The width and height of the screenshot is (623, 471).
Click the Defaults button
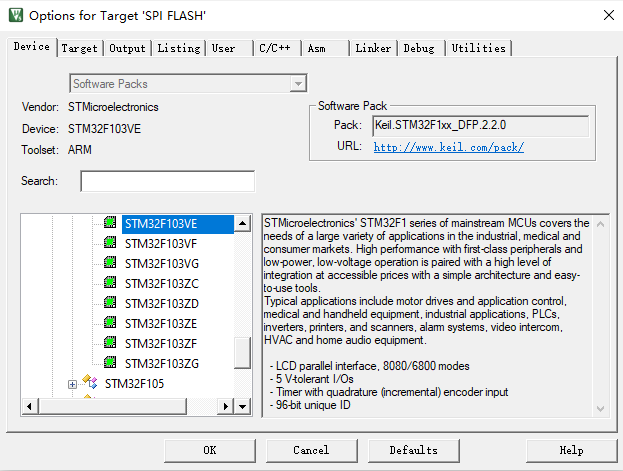[414, 450]
